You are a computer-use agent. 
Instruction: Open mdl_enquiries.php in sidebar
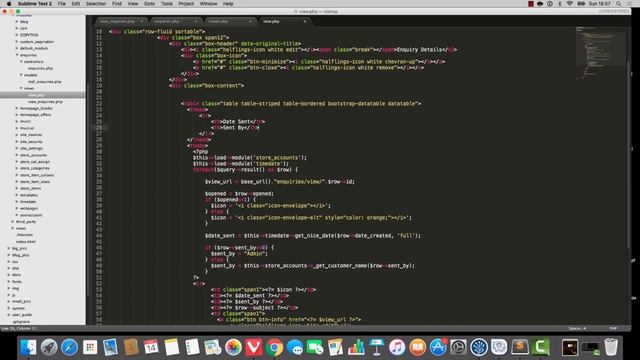[44, 82]
